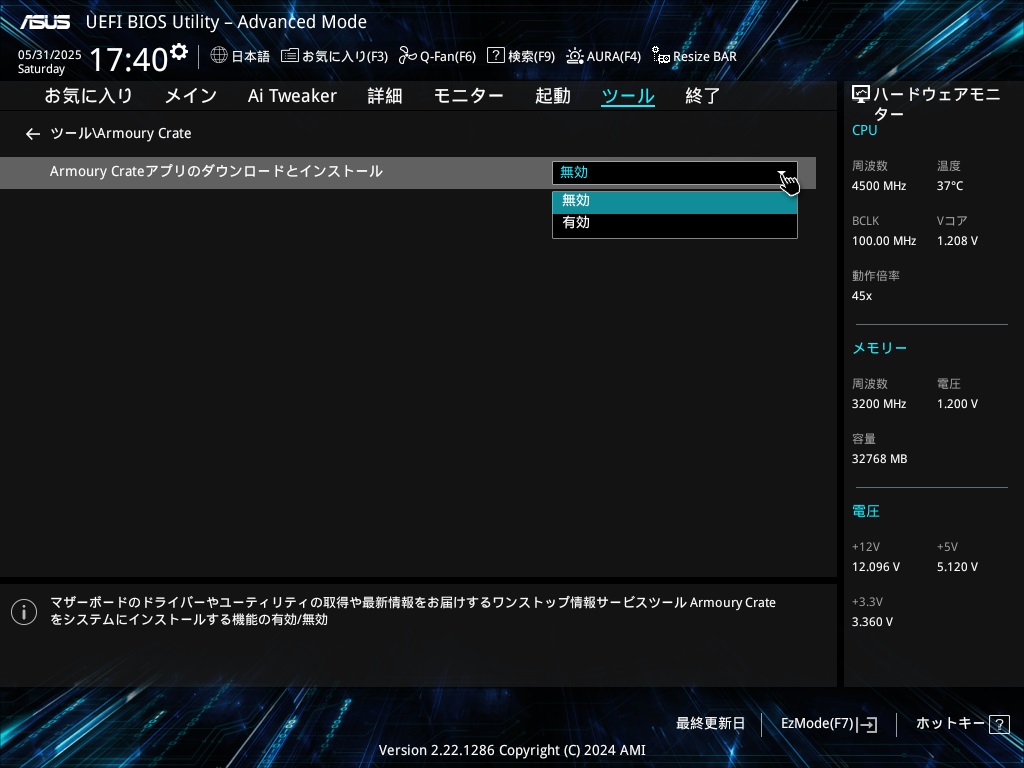This screenshot has width=1024, height=768.
Task: Click the 32768 MB capacity value
Action: tap(880, 459)
